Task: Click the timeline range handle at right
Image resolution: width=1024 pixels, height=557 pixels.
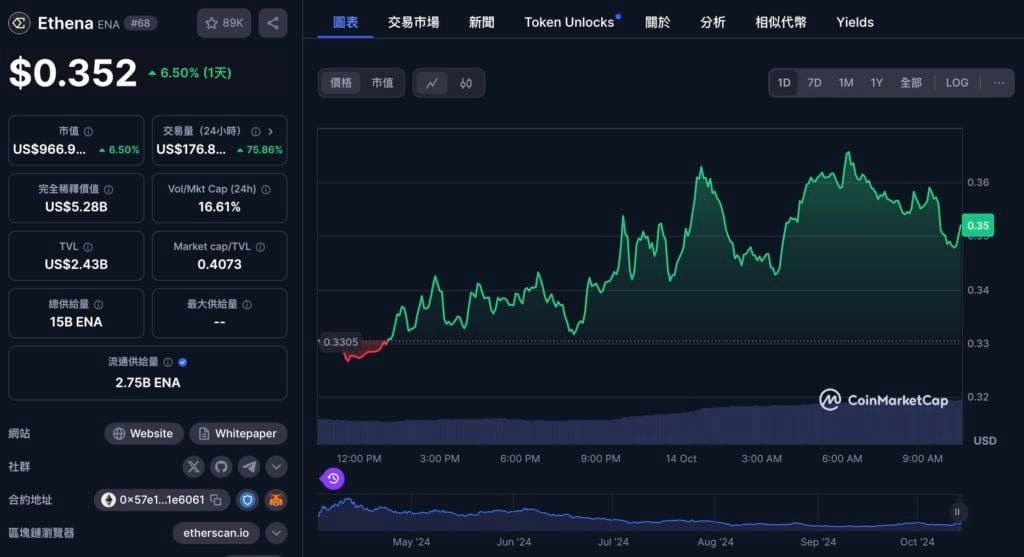Action: [x=957, y=512]
